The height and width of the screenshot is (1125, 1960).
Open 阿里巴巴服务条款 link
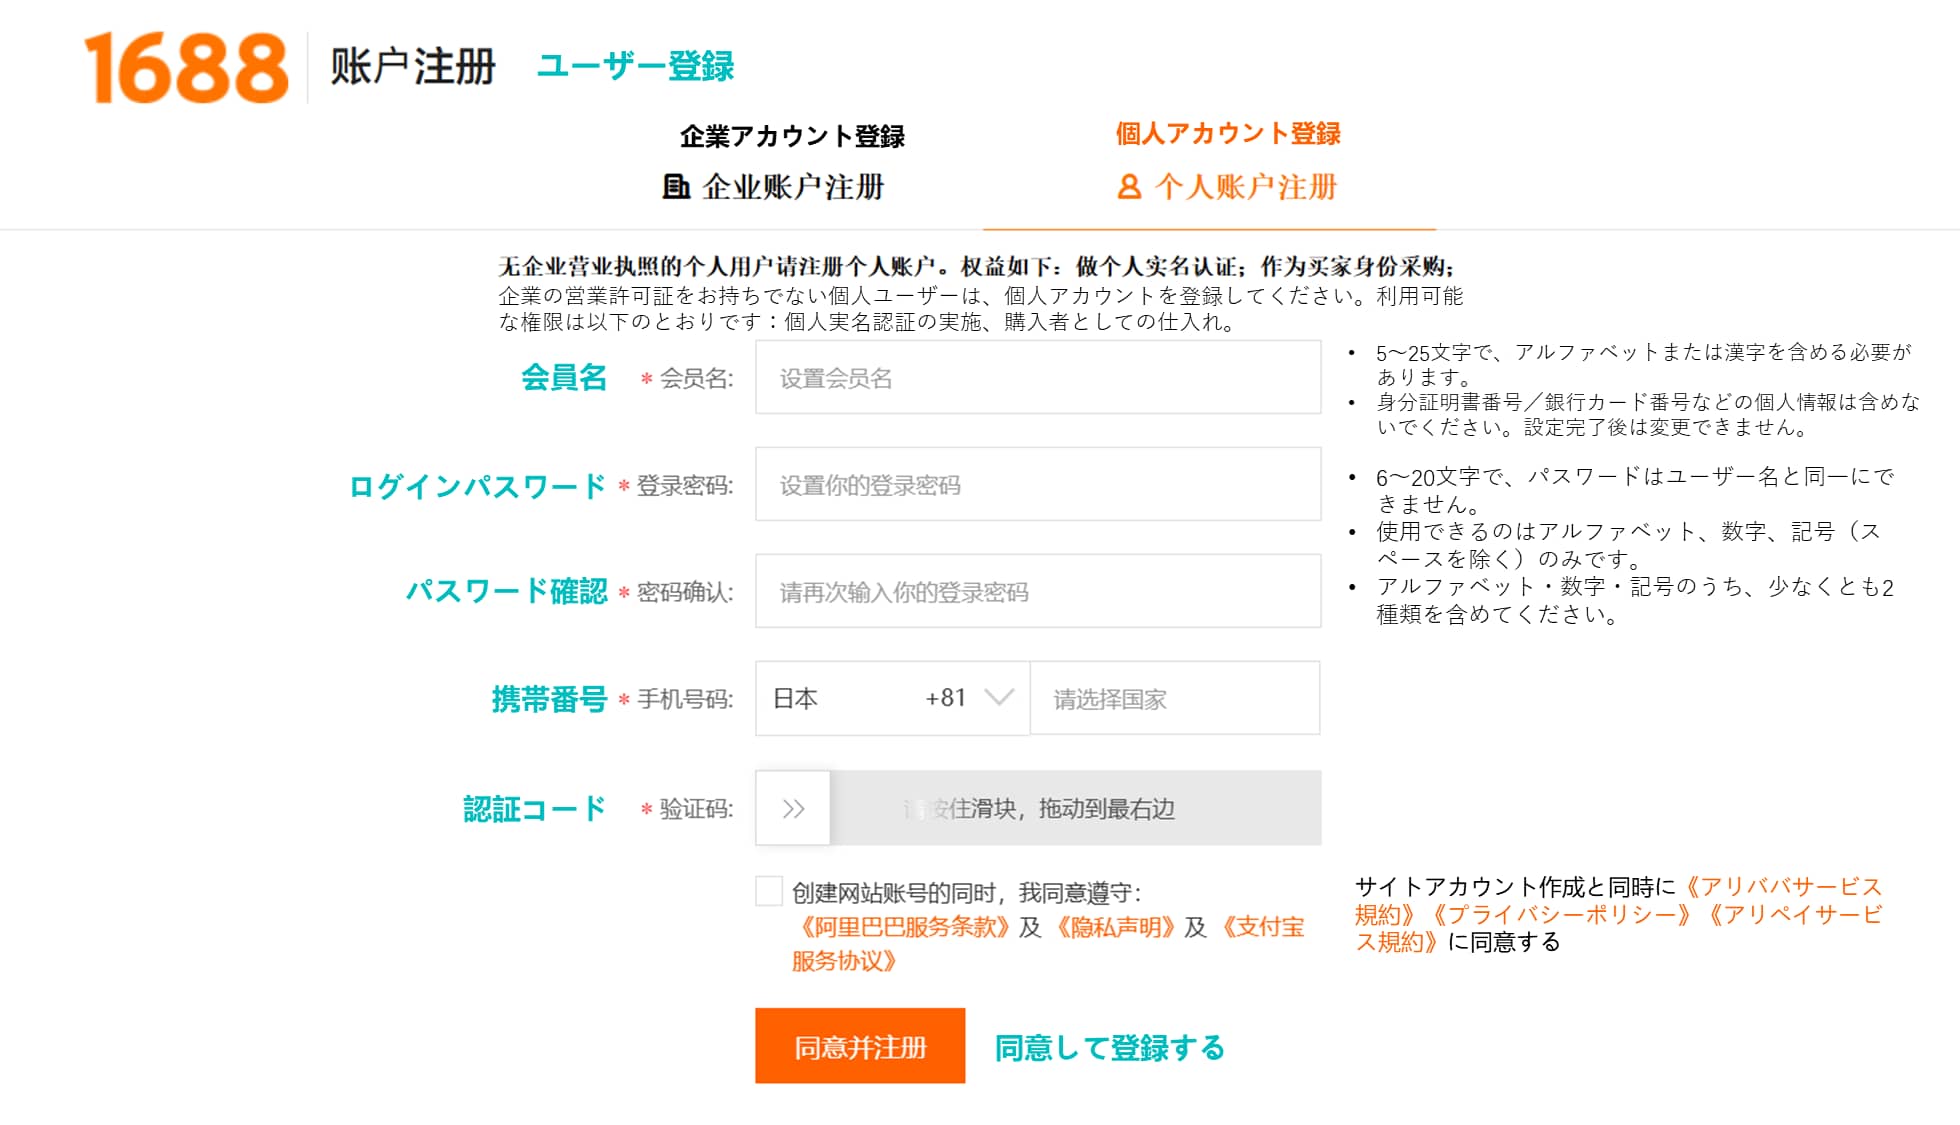(903, 927)
